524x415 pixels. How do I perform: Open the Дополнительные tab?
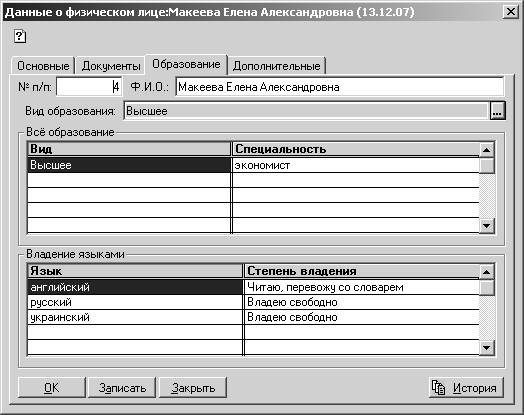point(276,66)
